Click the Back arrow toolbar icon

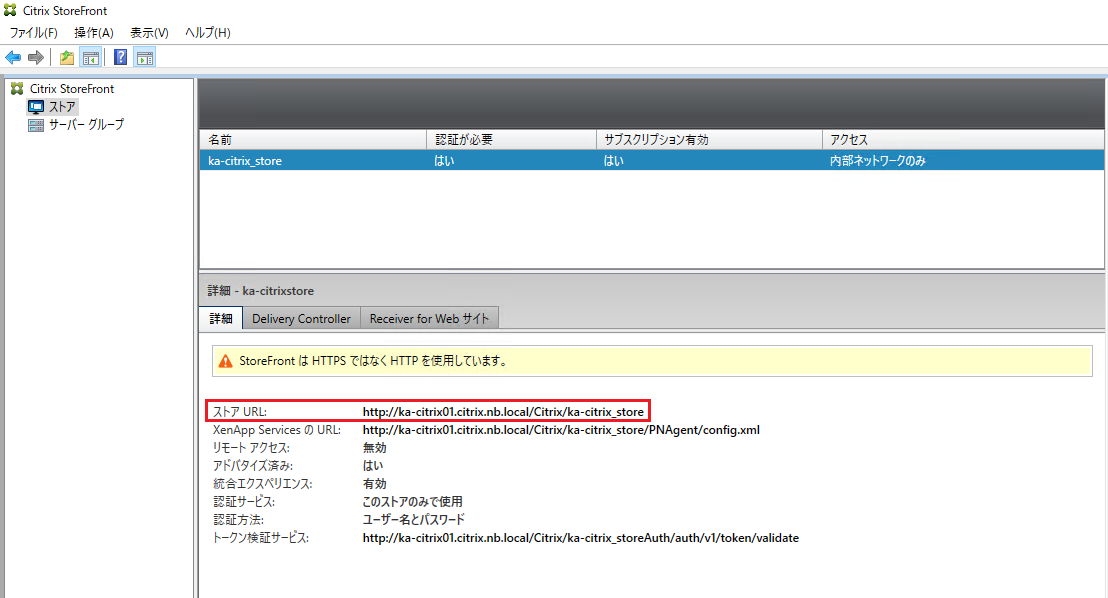[x=13, y=57]
